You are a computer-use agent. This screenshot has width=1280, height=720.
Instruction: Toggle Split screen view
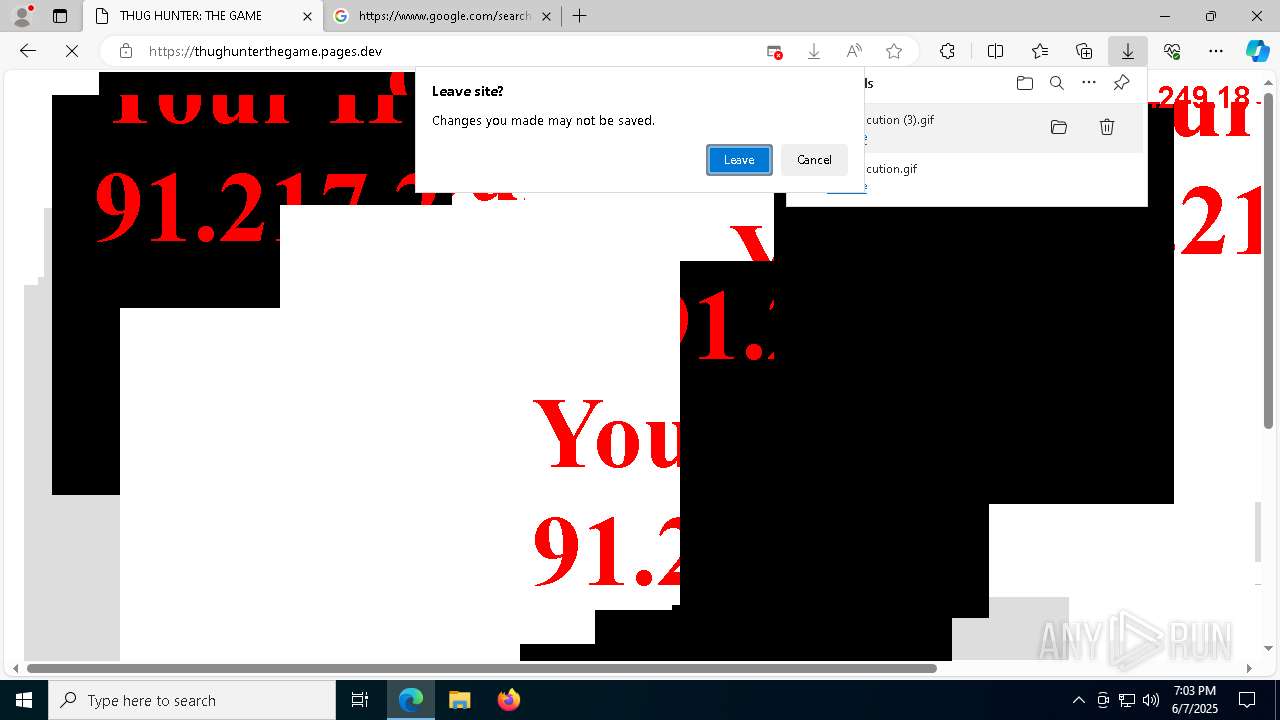tap(995, 51)
